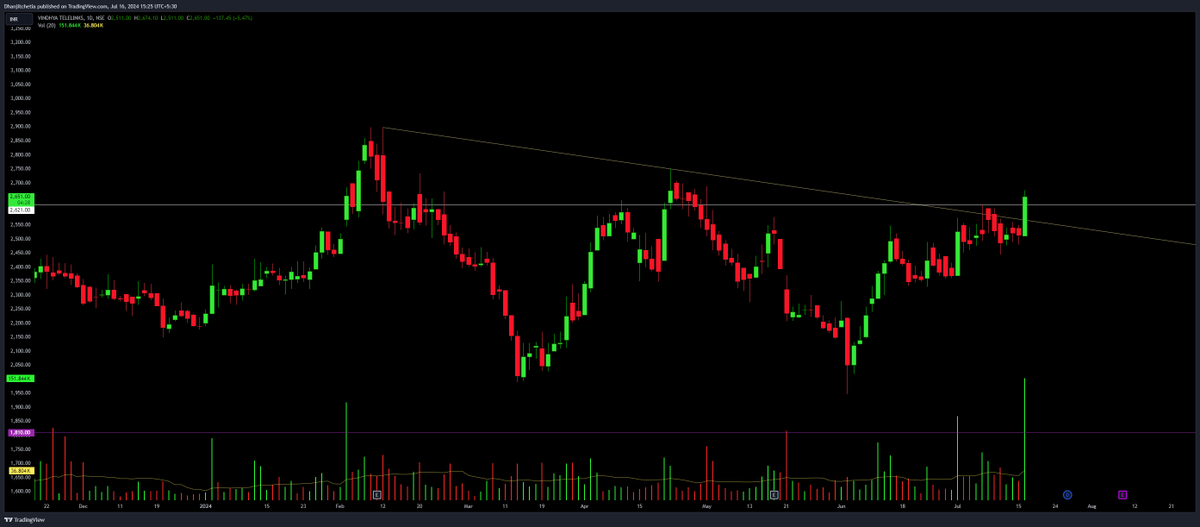Screen dimensions: 1200x527
Task: Open the blue dividend marker near 24
Action: (1067, 495)
